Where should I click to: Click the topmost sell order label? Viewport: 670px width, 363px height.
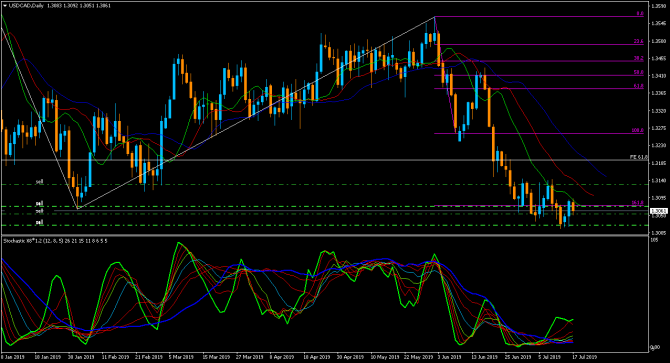click(x=39, y=182)
